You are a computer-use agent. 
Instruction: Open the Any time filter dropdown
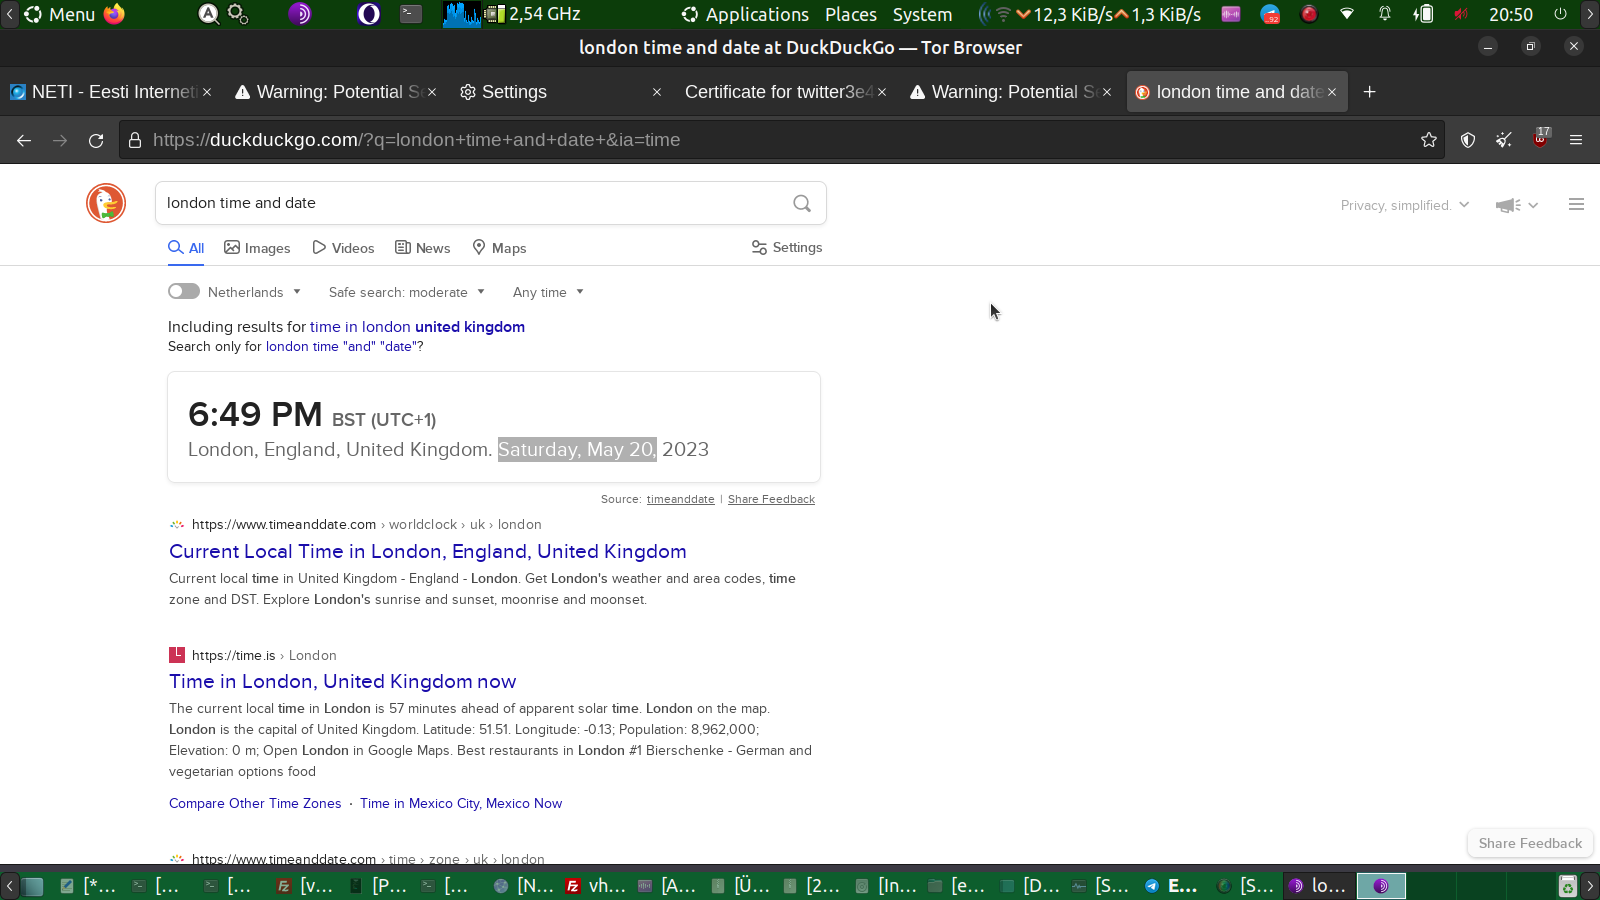click(548, 292)
